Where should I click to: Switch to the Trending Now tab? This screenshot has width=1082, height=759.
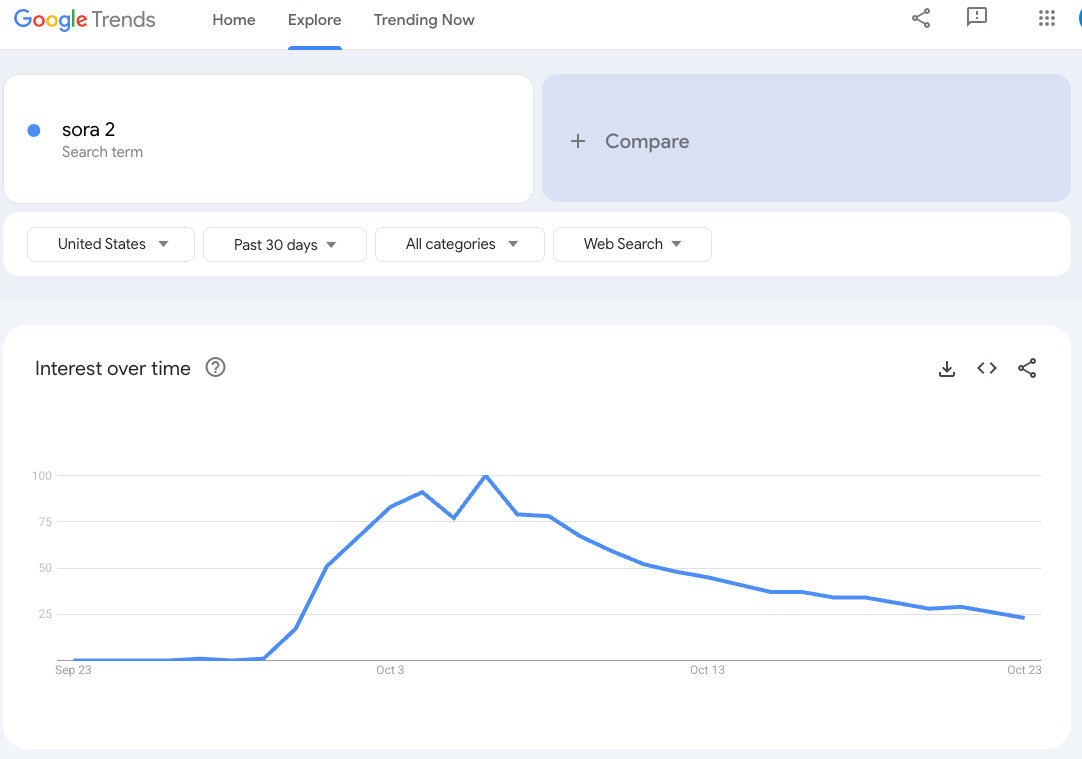click(424, 20)
